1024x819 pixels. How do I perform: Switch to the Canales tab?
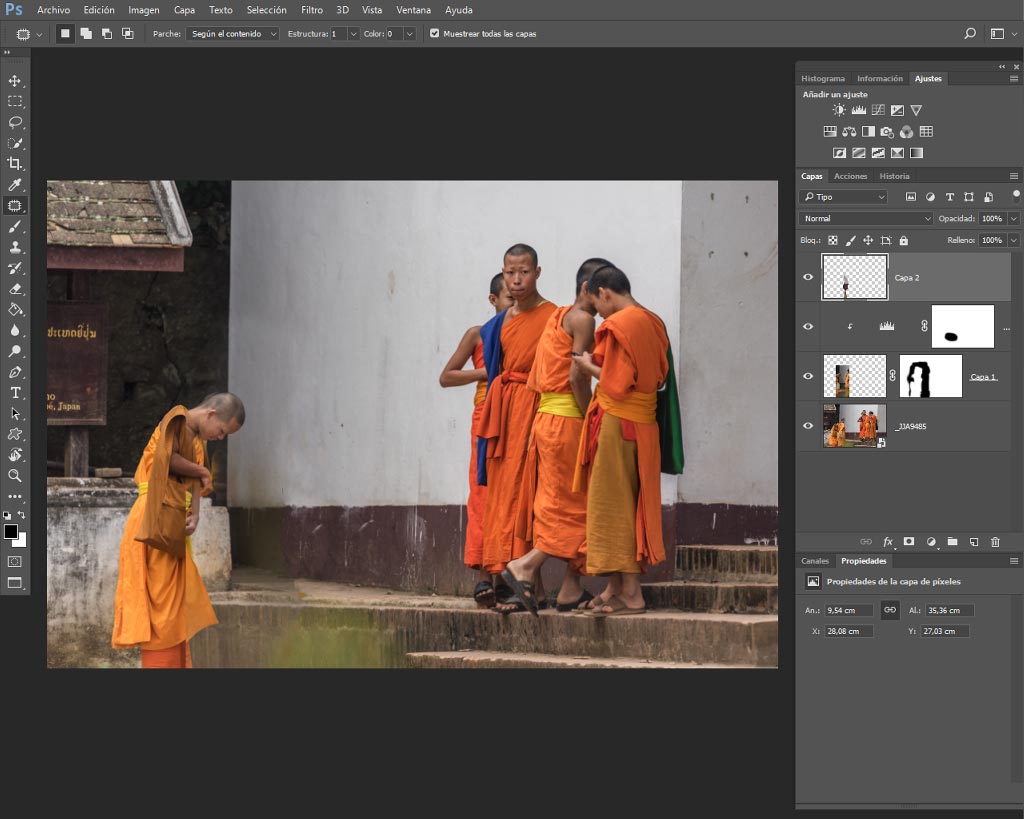[x=814, y=561]
